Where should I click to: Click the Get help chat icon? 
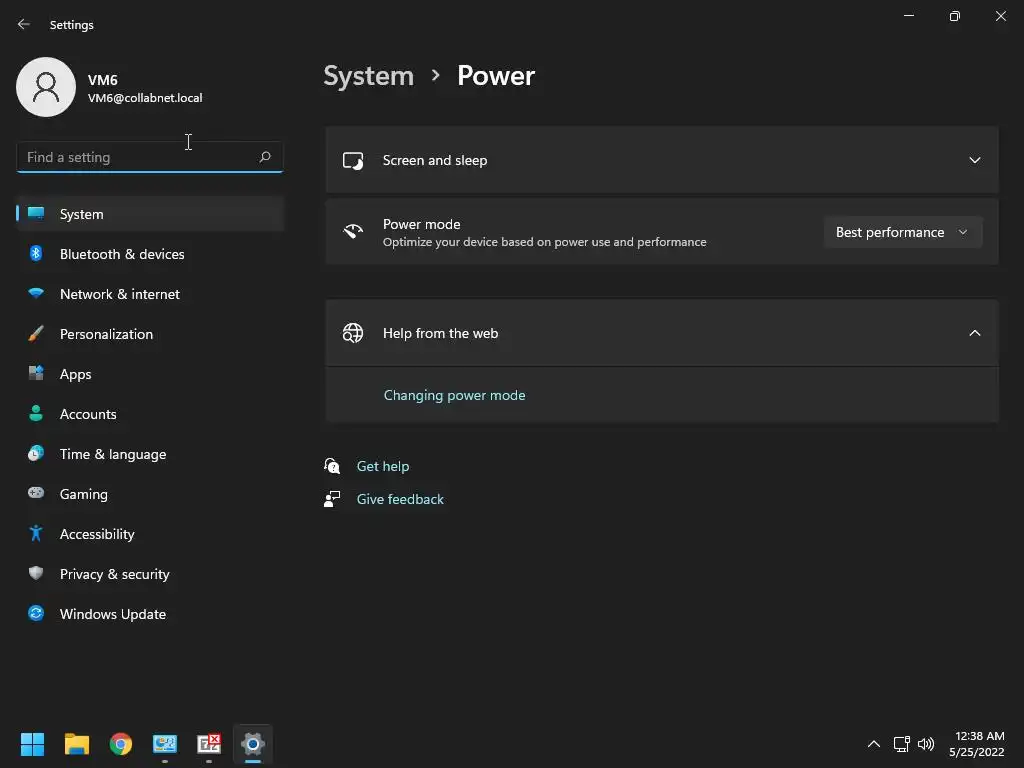pyautogui.click(x=332, y=466)
